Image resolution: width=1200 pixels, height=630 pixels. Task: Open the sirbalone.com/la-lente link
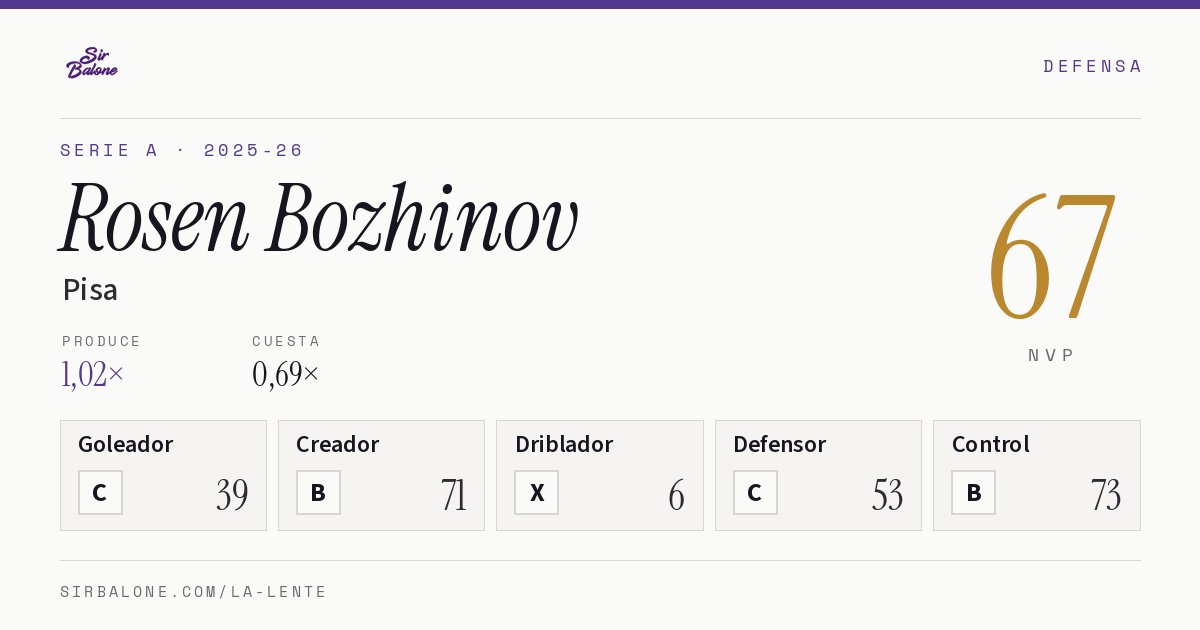click(194, 592)
